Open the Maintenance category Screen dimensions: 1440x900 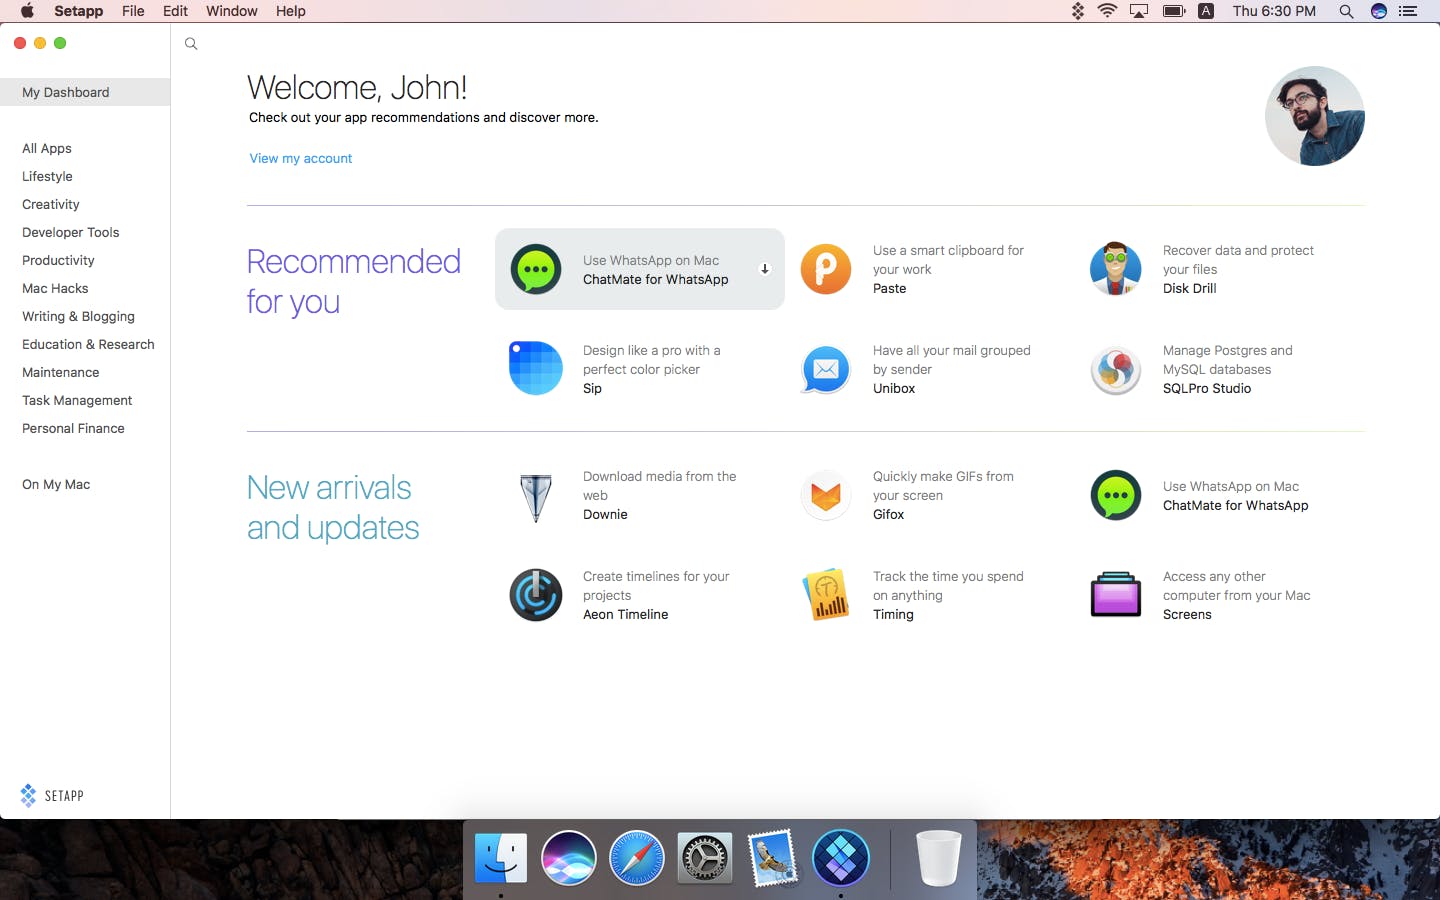tap(61, 372)
